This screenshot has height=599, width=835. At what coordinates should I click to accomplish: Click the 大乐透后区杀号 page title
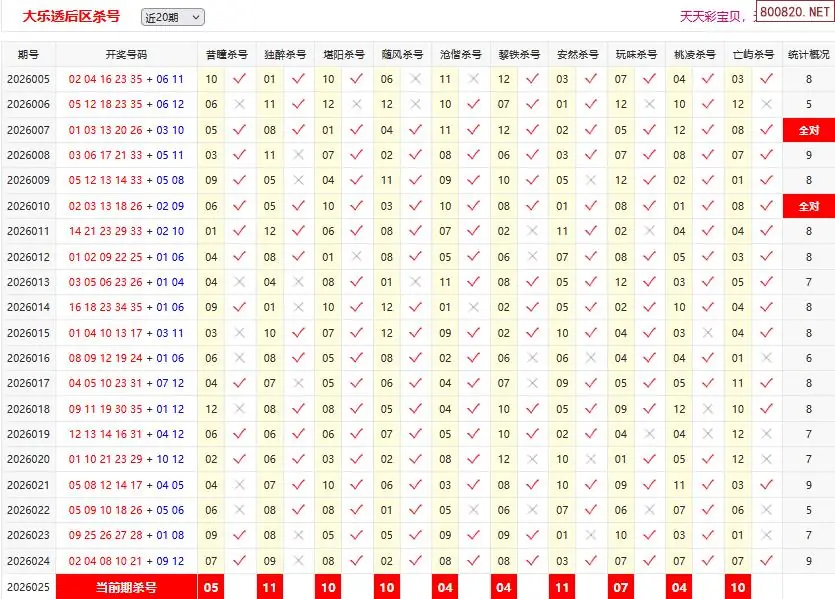pyautogui.click(x=71, y=17)
